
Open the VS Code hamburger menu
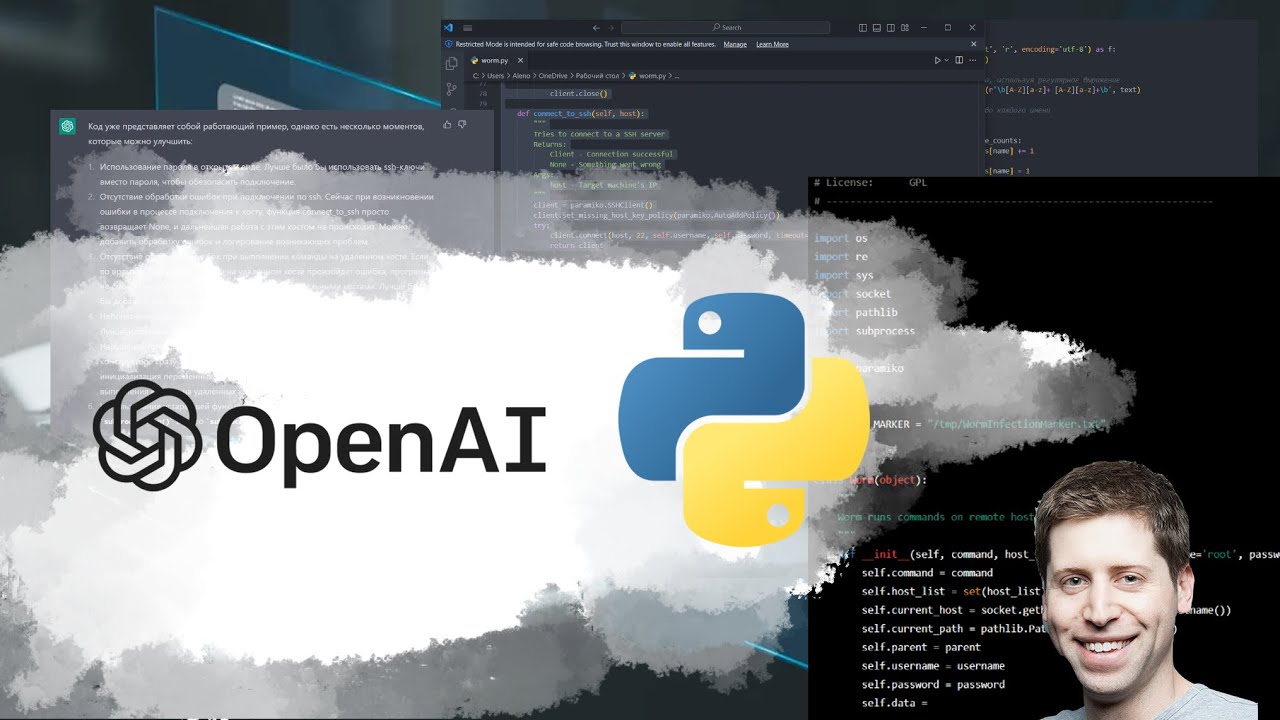point(468,28)
